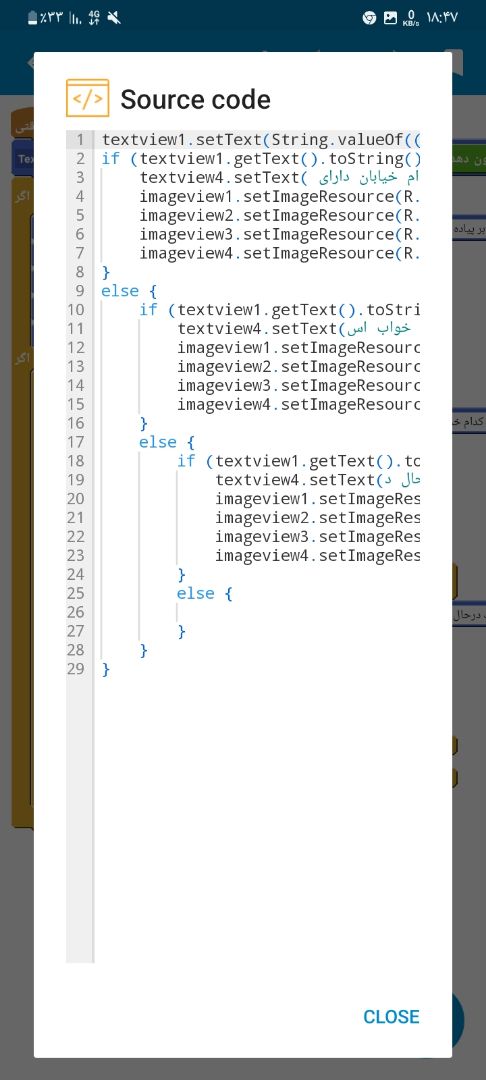Click line number 28 in the gutter

point(76,650)
